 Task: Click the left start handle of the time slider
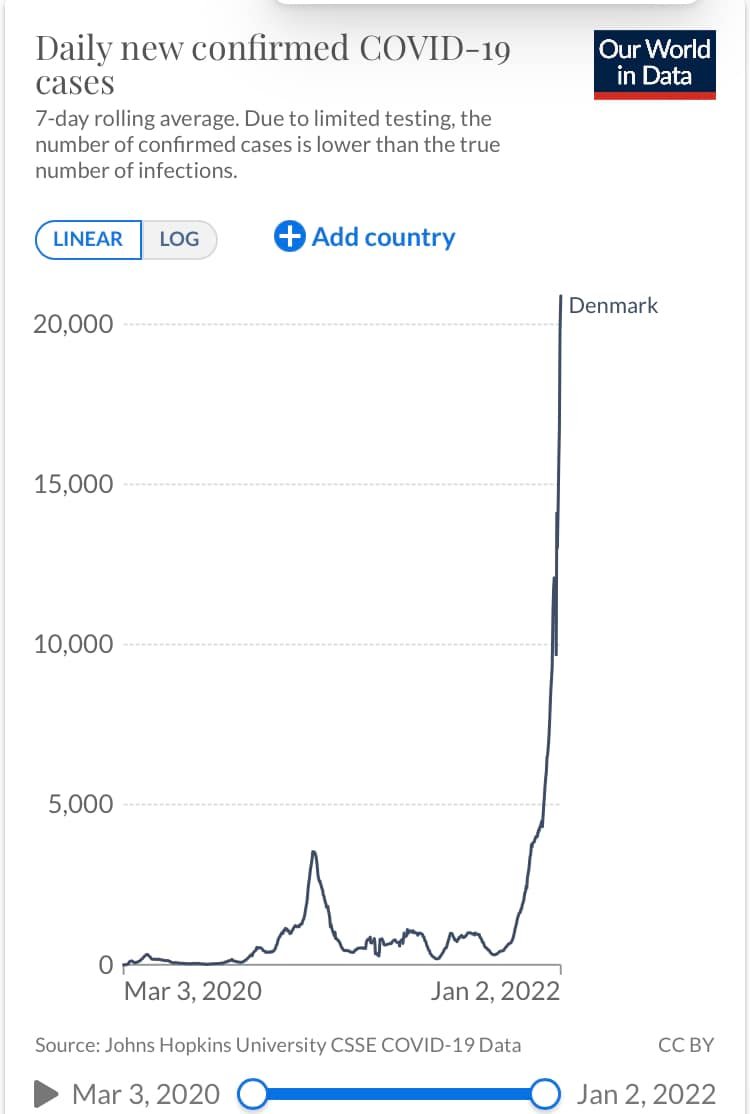point(253,1094)
